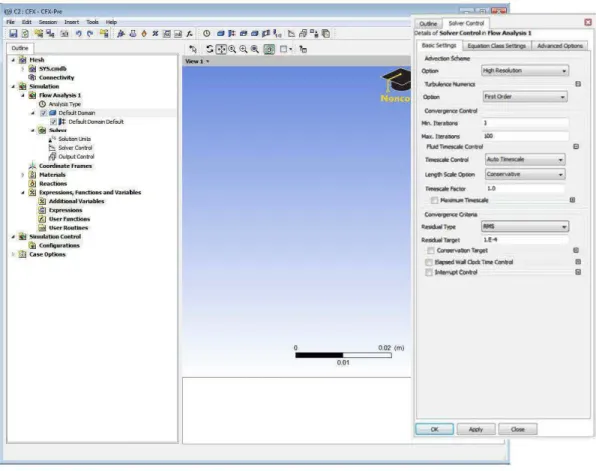596x471 pixels.
Task: Select Output Control in the outline tree
Action: coord(76,157)
